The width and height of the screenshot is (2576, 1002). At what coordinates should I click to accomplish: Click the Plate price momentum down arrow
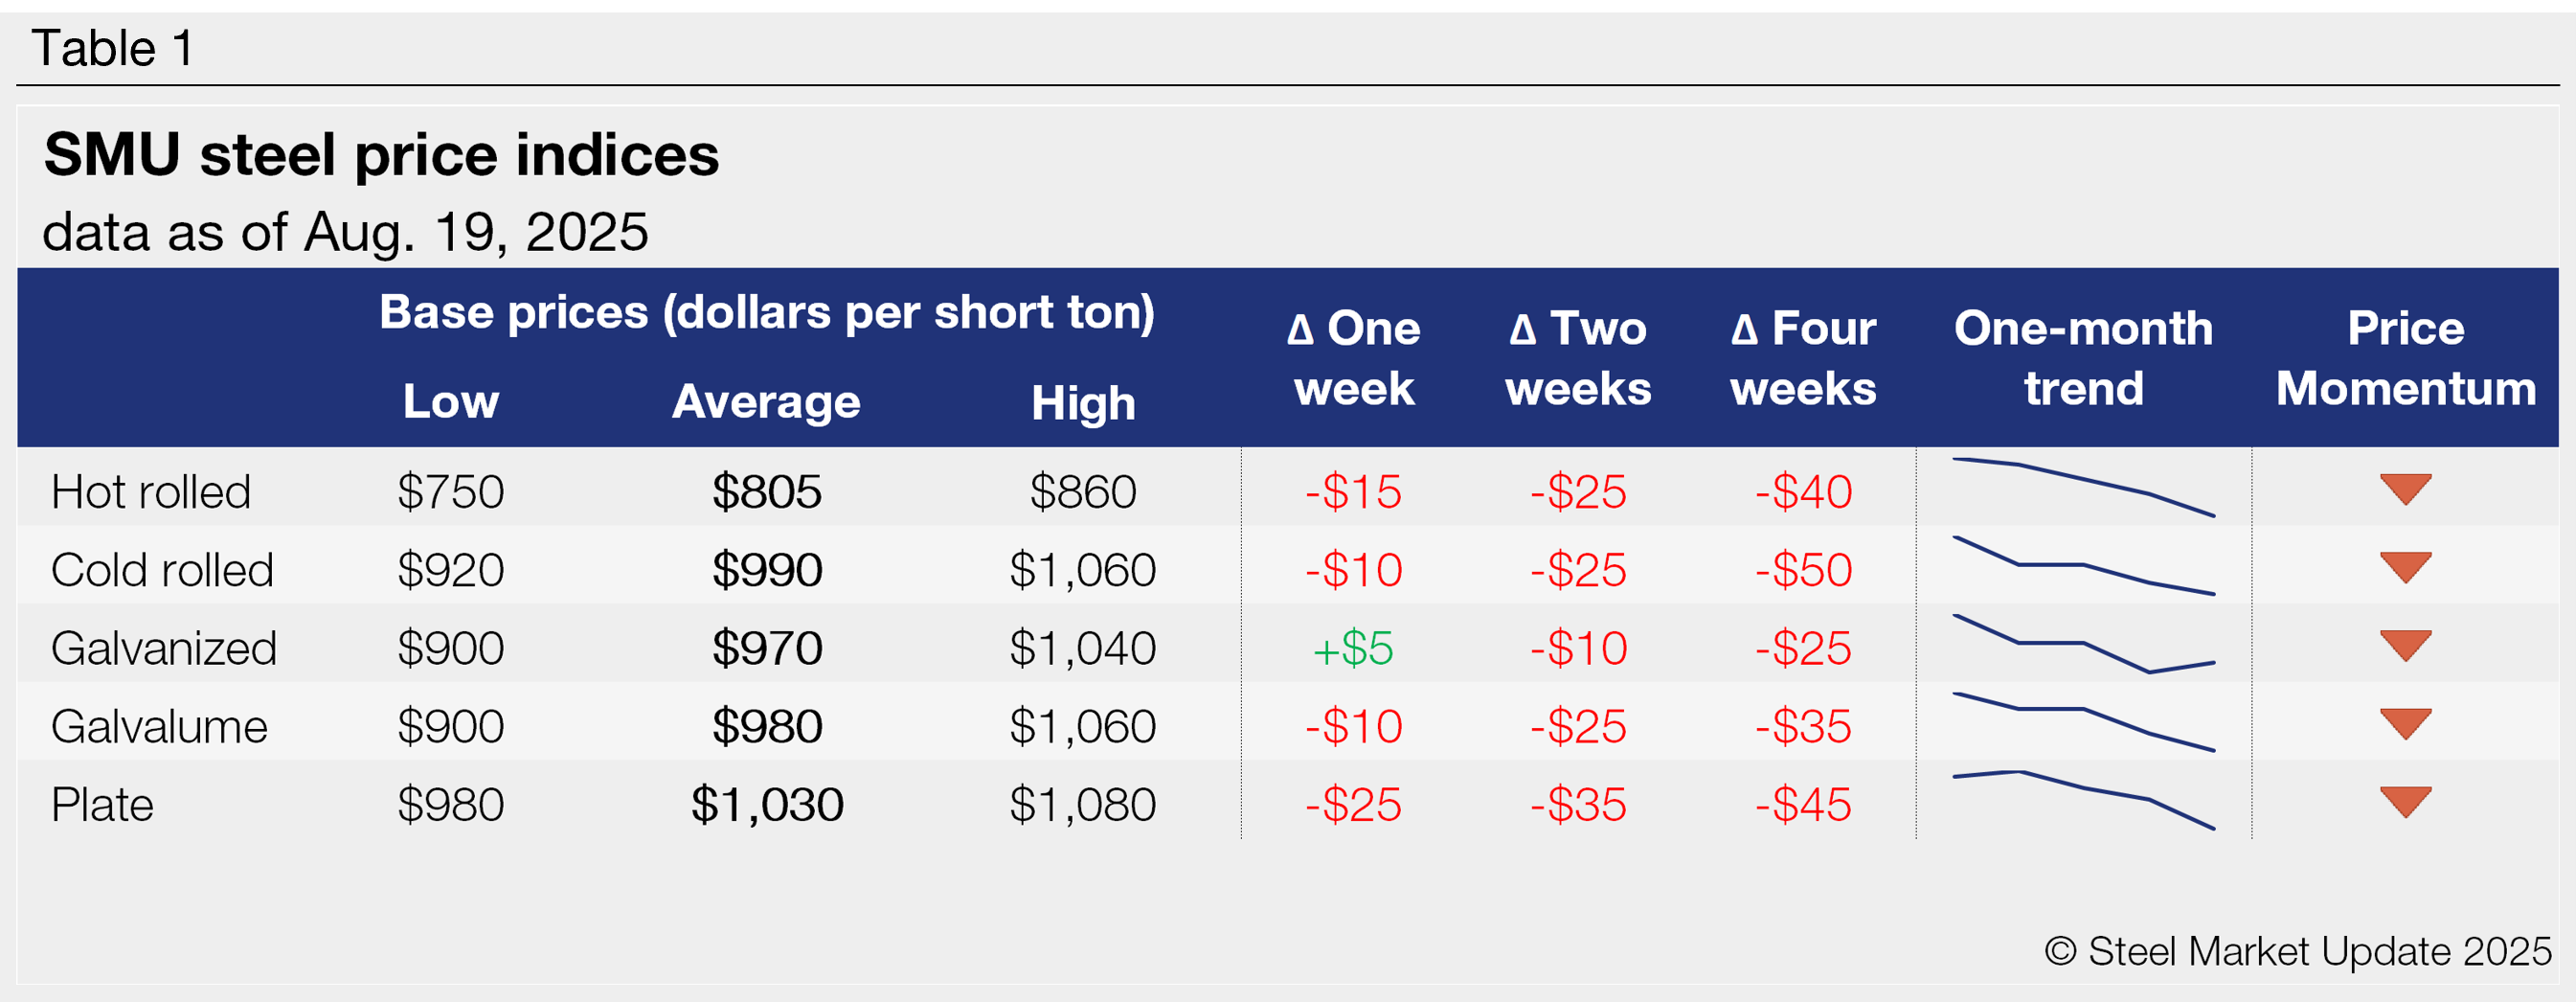point(2405,801)
